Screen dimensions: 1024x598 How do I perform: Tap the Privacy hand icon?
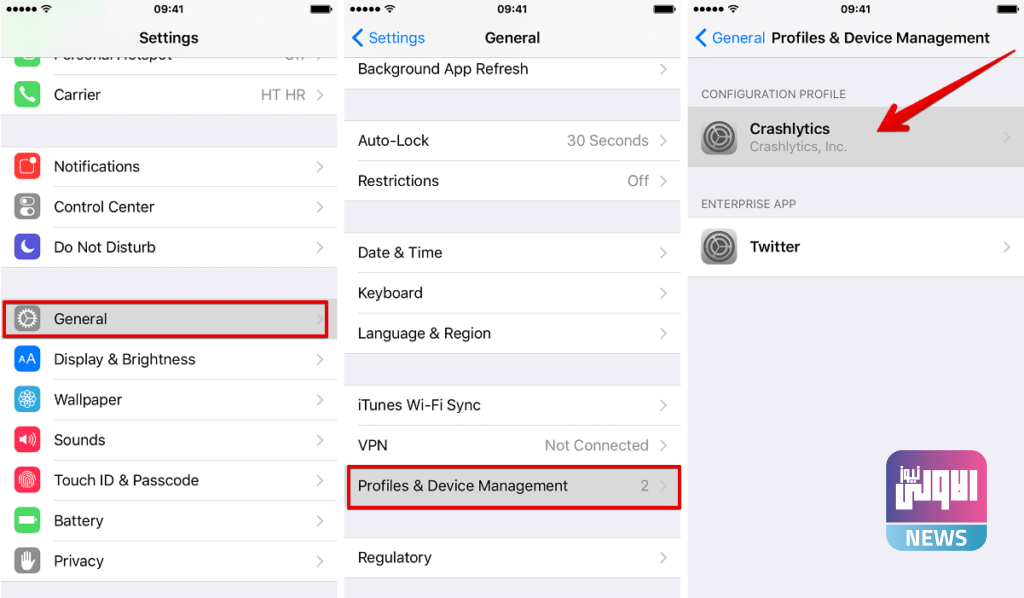coord(27,561)
